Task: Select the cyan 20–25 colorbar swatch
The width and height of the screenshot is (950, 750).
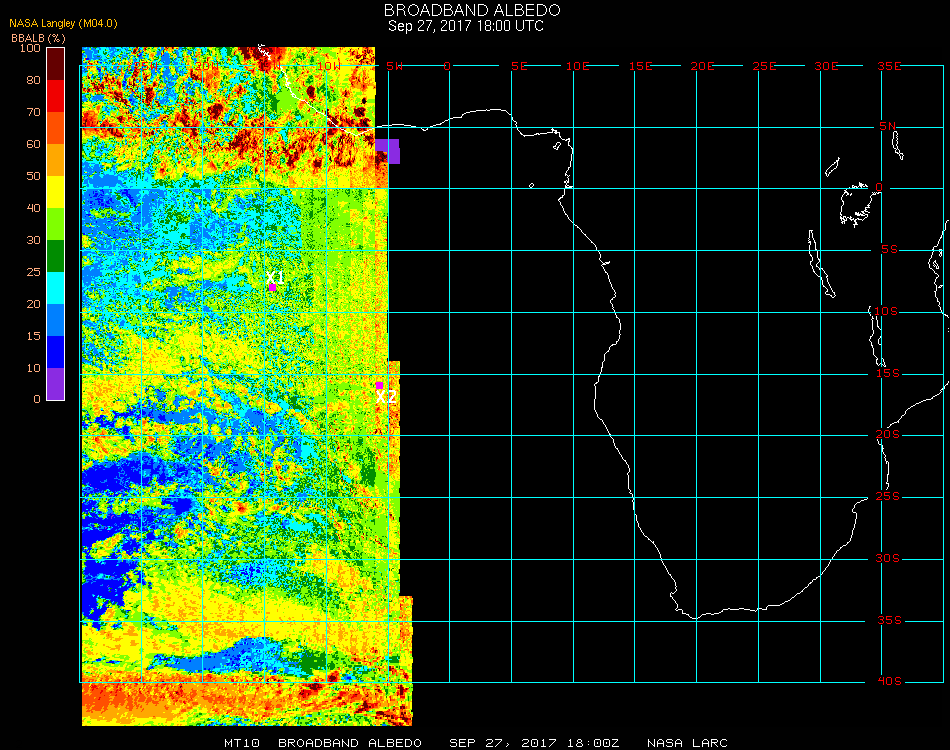Action: click(x=56, y=288)
